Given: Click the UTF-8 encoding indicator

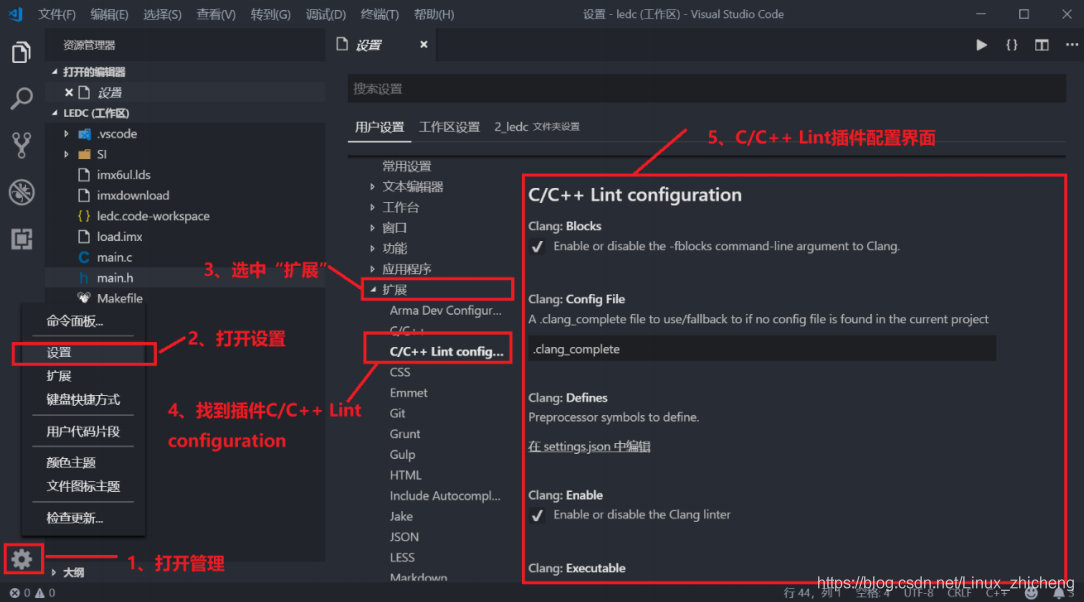Looking at the screenshot, I should coord(918,593).
